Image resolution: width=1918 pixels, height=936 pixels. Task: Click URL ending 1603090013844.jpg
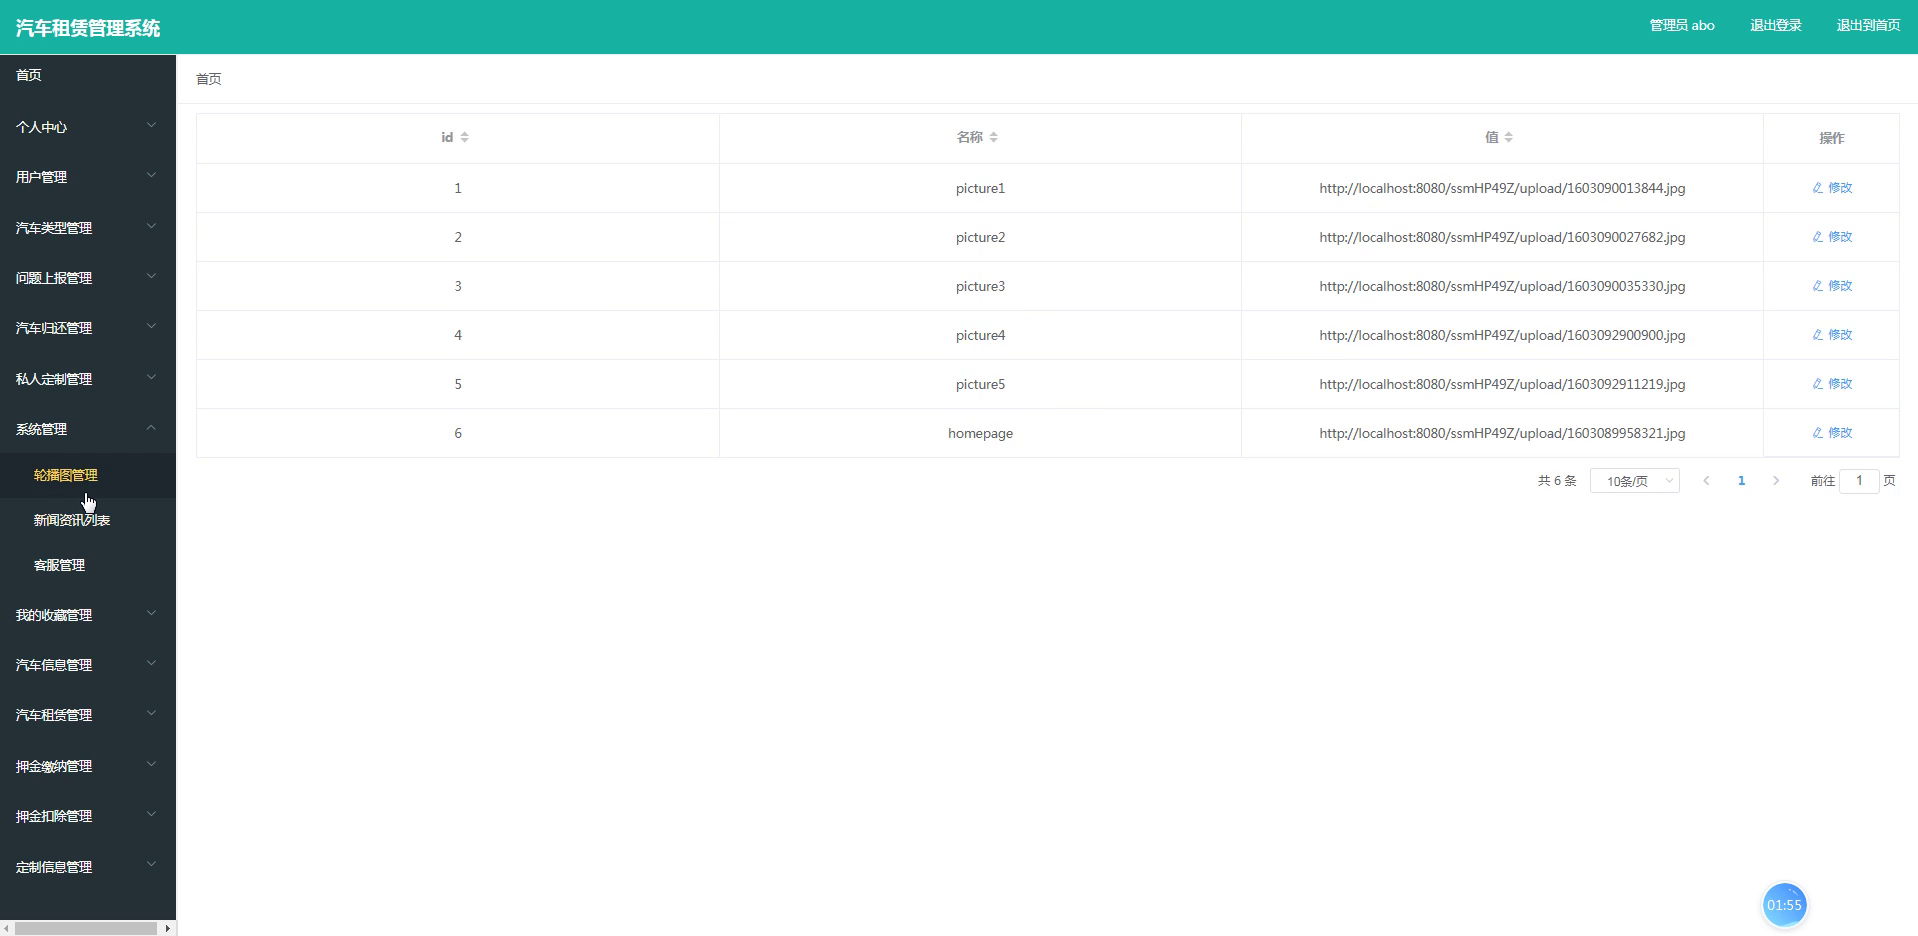click(x=1502, y=188)
